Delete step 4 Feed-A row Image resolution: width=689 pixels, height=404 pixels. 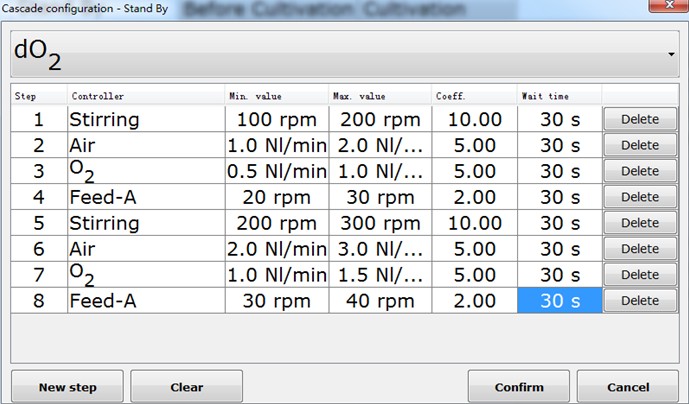coord(640,197)
